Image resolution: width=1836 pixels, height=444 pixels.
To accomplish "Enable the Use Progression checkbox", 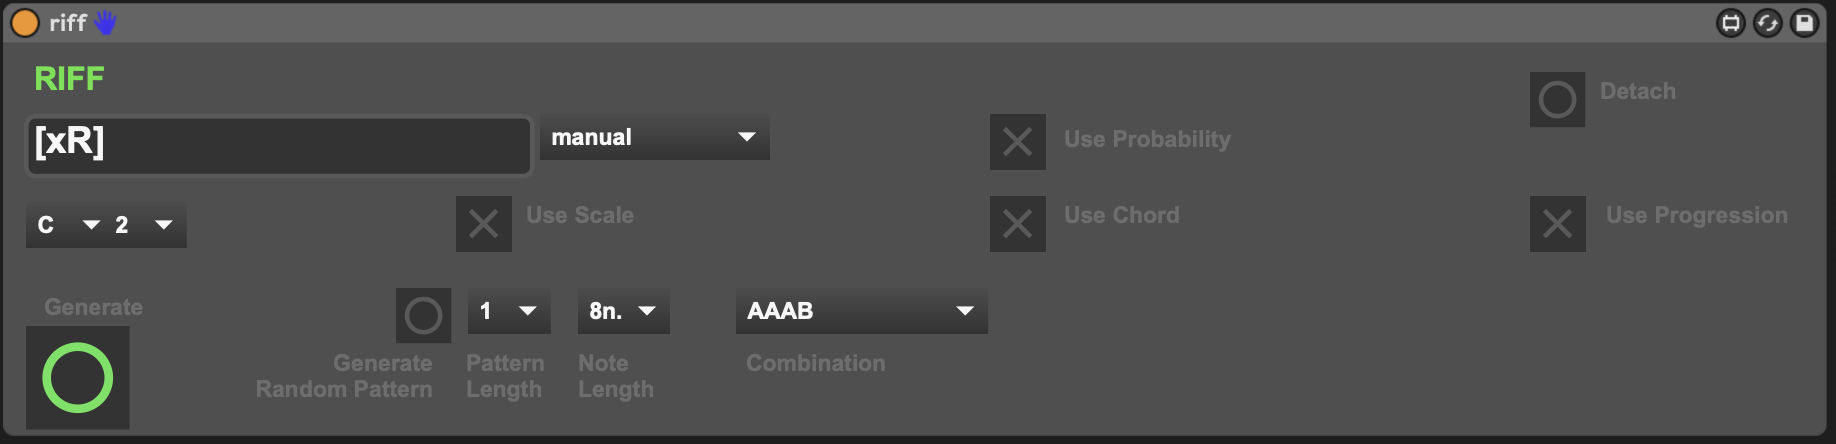I will pyautogui.click(x=1558, y=223).
